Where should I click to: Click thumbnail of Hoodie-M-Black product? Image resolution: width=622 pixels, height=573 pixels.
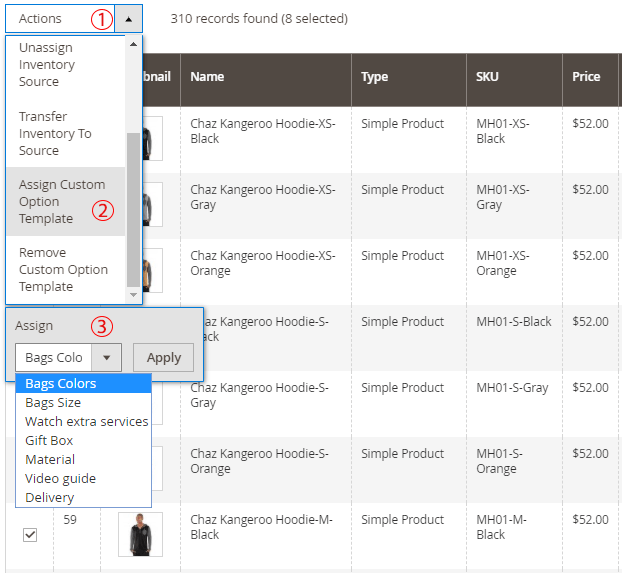coord(140,535)
